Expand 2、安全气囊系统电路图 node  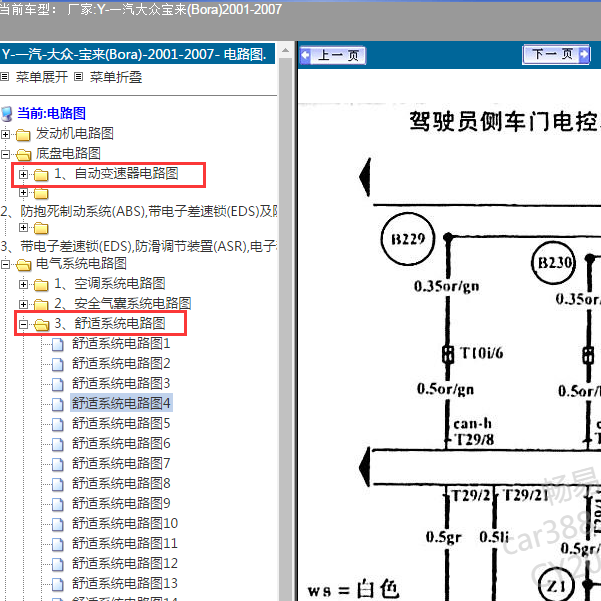tap(23, 304)
